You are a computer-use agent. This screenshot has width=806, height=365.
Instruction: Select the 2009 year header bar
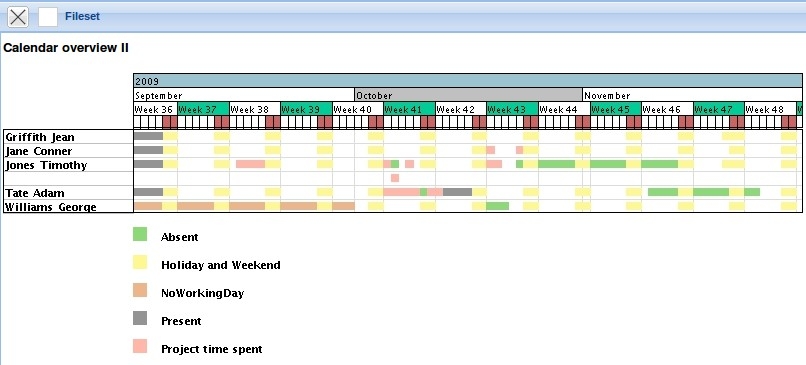click(x=468, y=81)
